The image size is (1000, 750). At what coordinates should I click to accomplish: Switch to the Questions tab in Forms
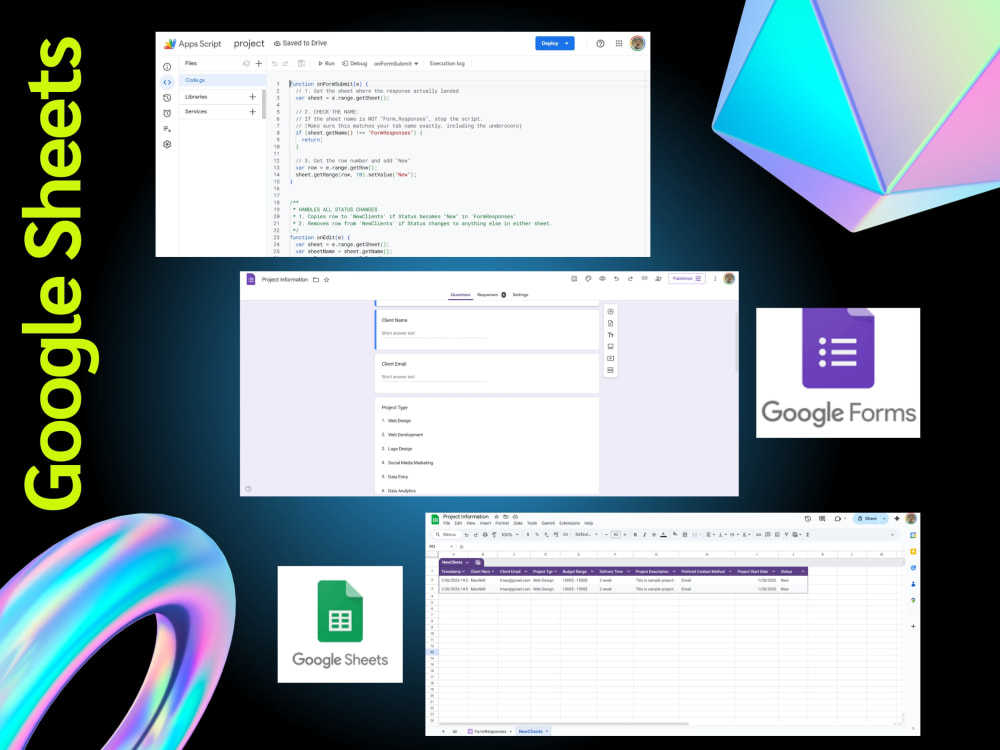(460, 295)
